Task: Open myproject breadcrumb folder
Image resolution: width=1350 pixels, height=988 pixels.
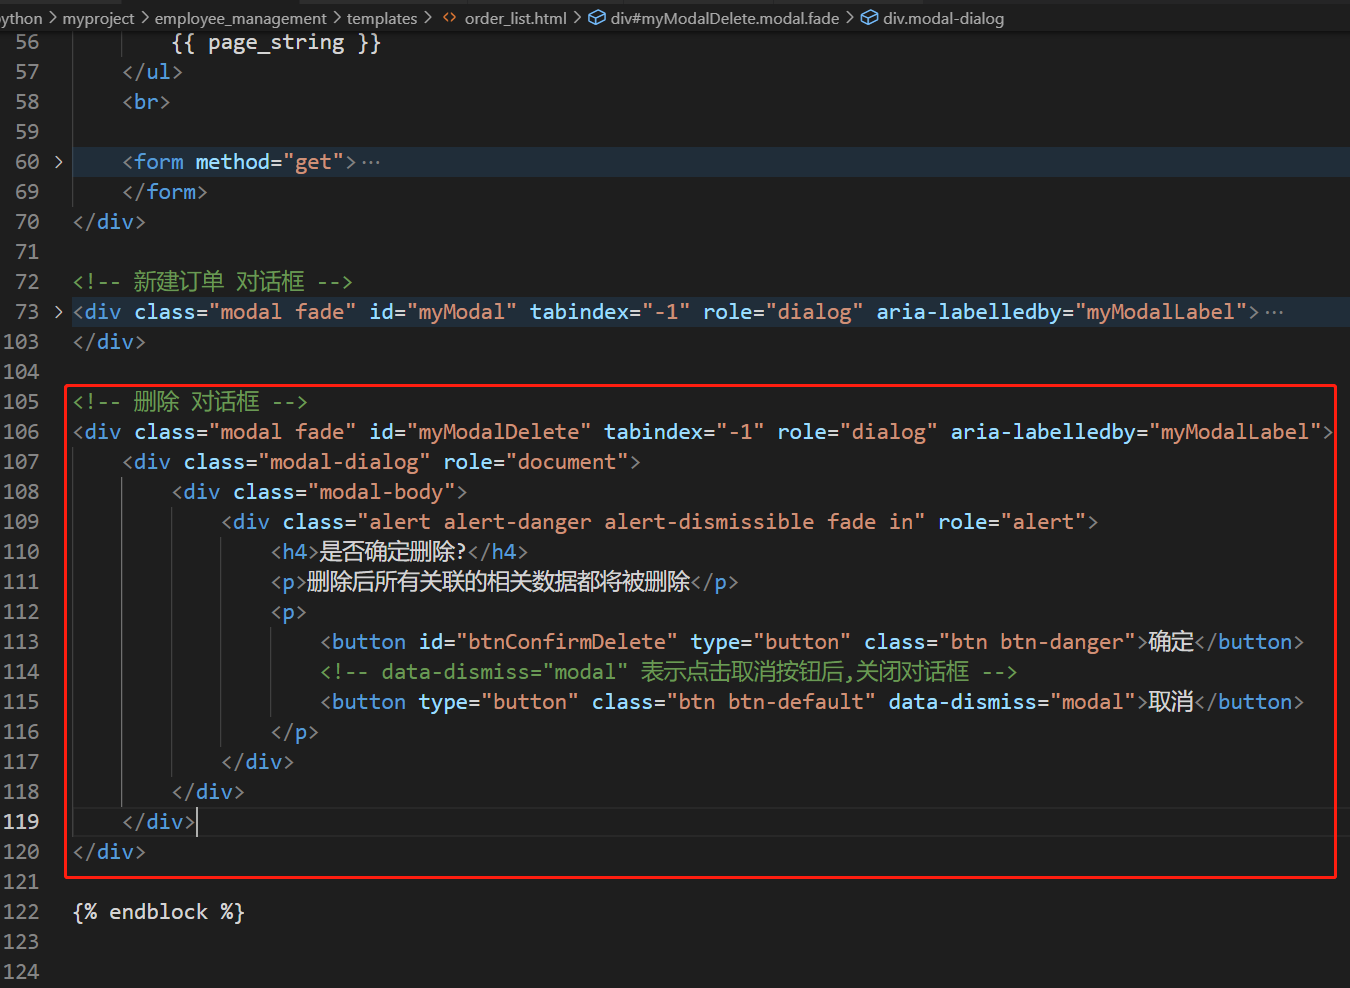Action: [x=98, y=18]
